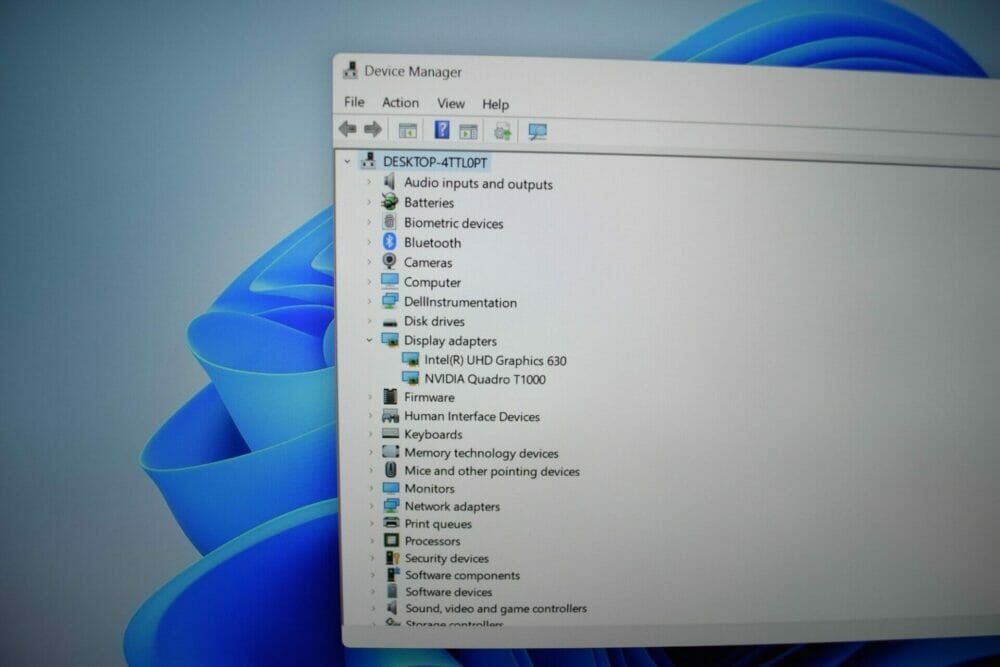Select the Monitors label
This screenshot has height=667, width=1000.
click(429, 488)
